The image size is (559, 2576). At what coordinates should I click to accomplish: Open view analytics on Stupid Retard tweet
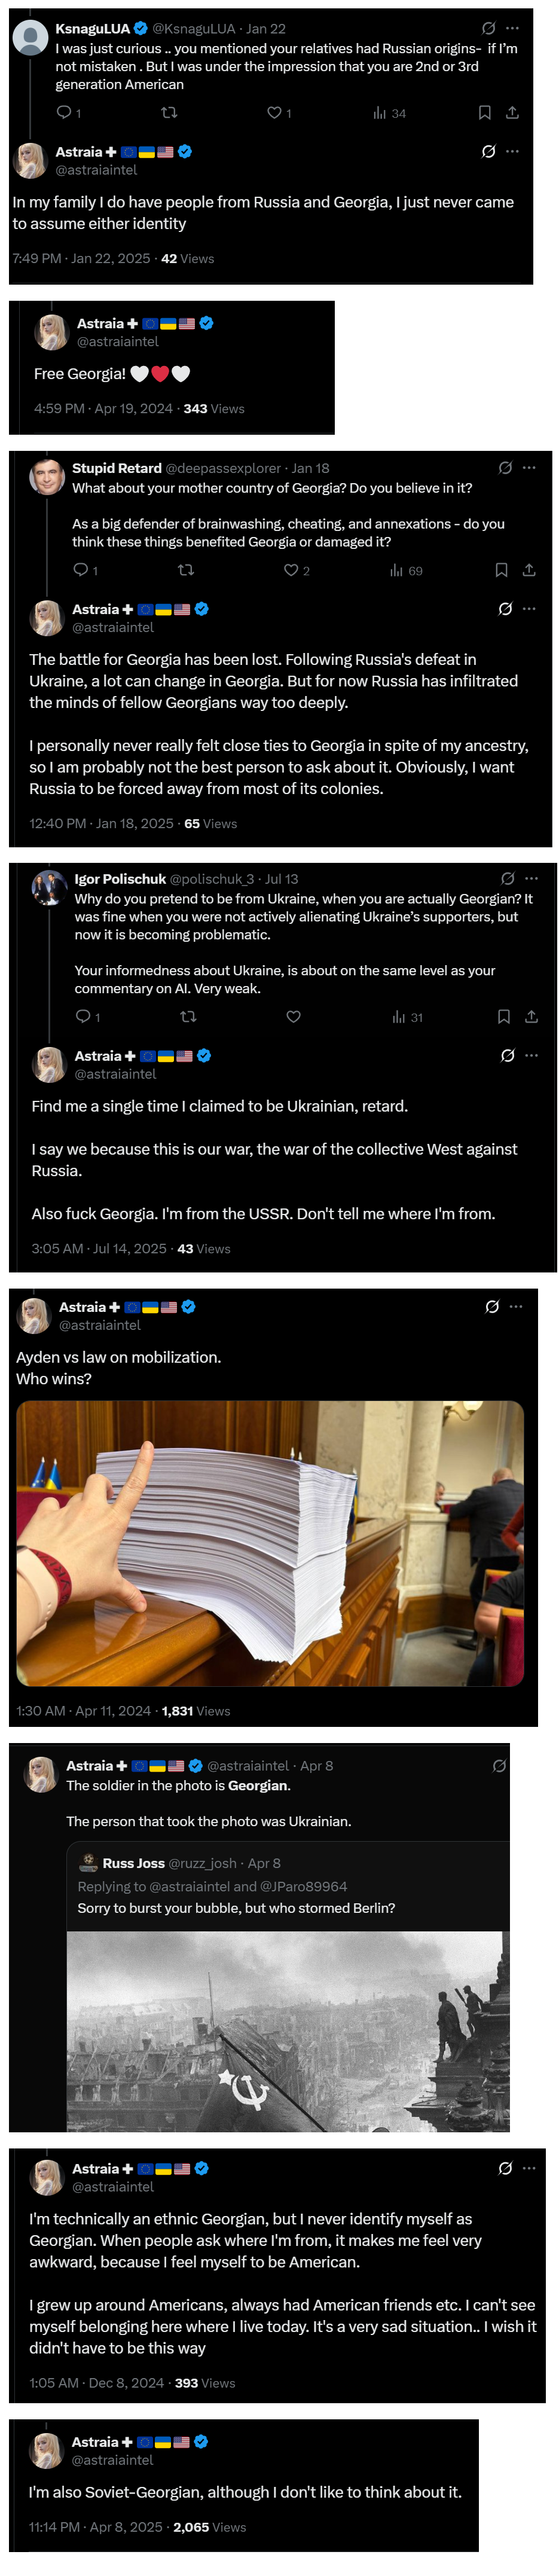click(x=406, y=570)
